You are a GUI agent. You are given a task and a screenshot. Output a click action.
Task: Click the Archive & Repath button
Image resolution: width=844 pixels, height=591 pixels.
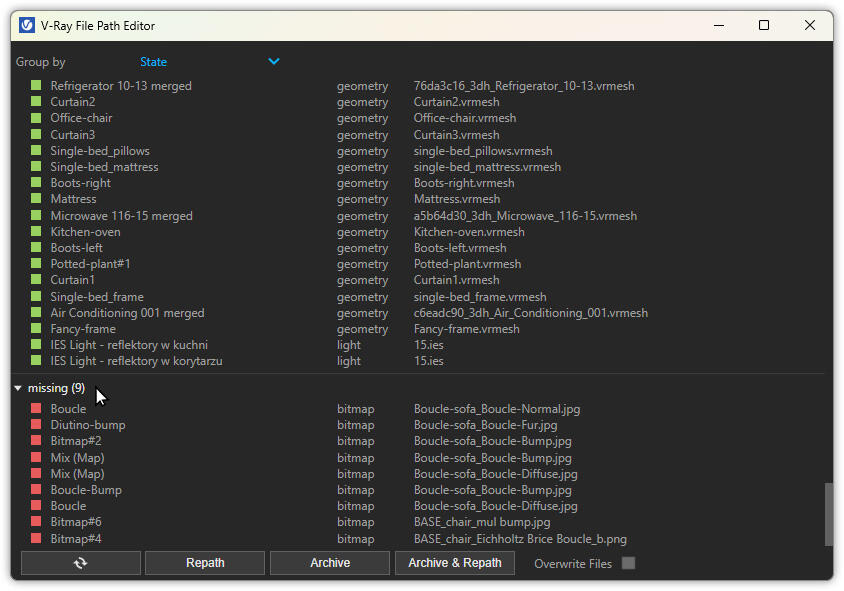[x=454, y=563]
